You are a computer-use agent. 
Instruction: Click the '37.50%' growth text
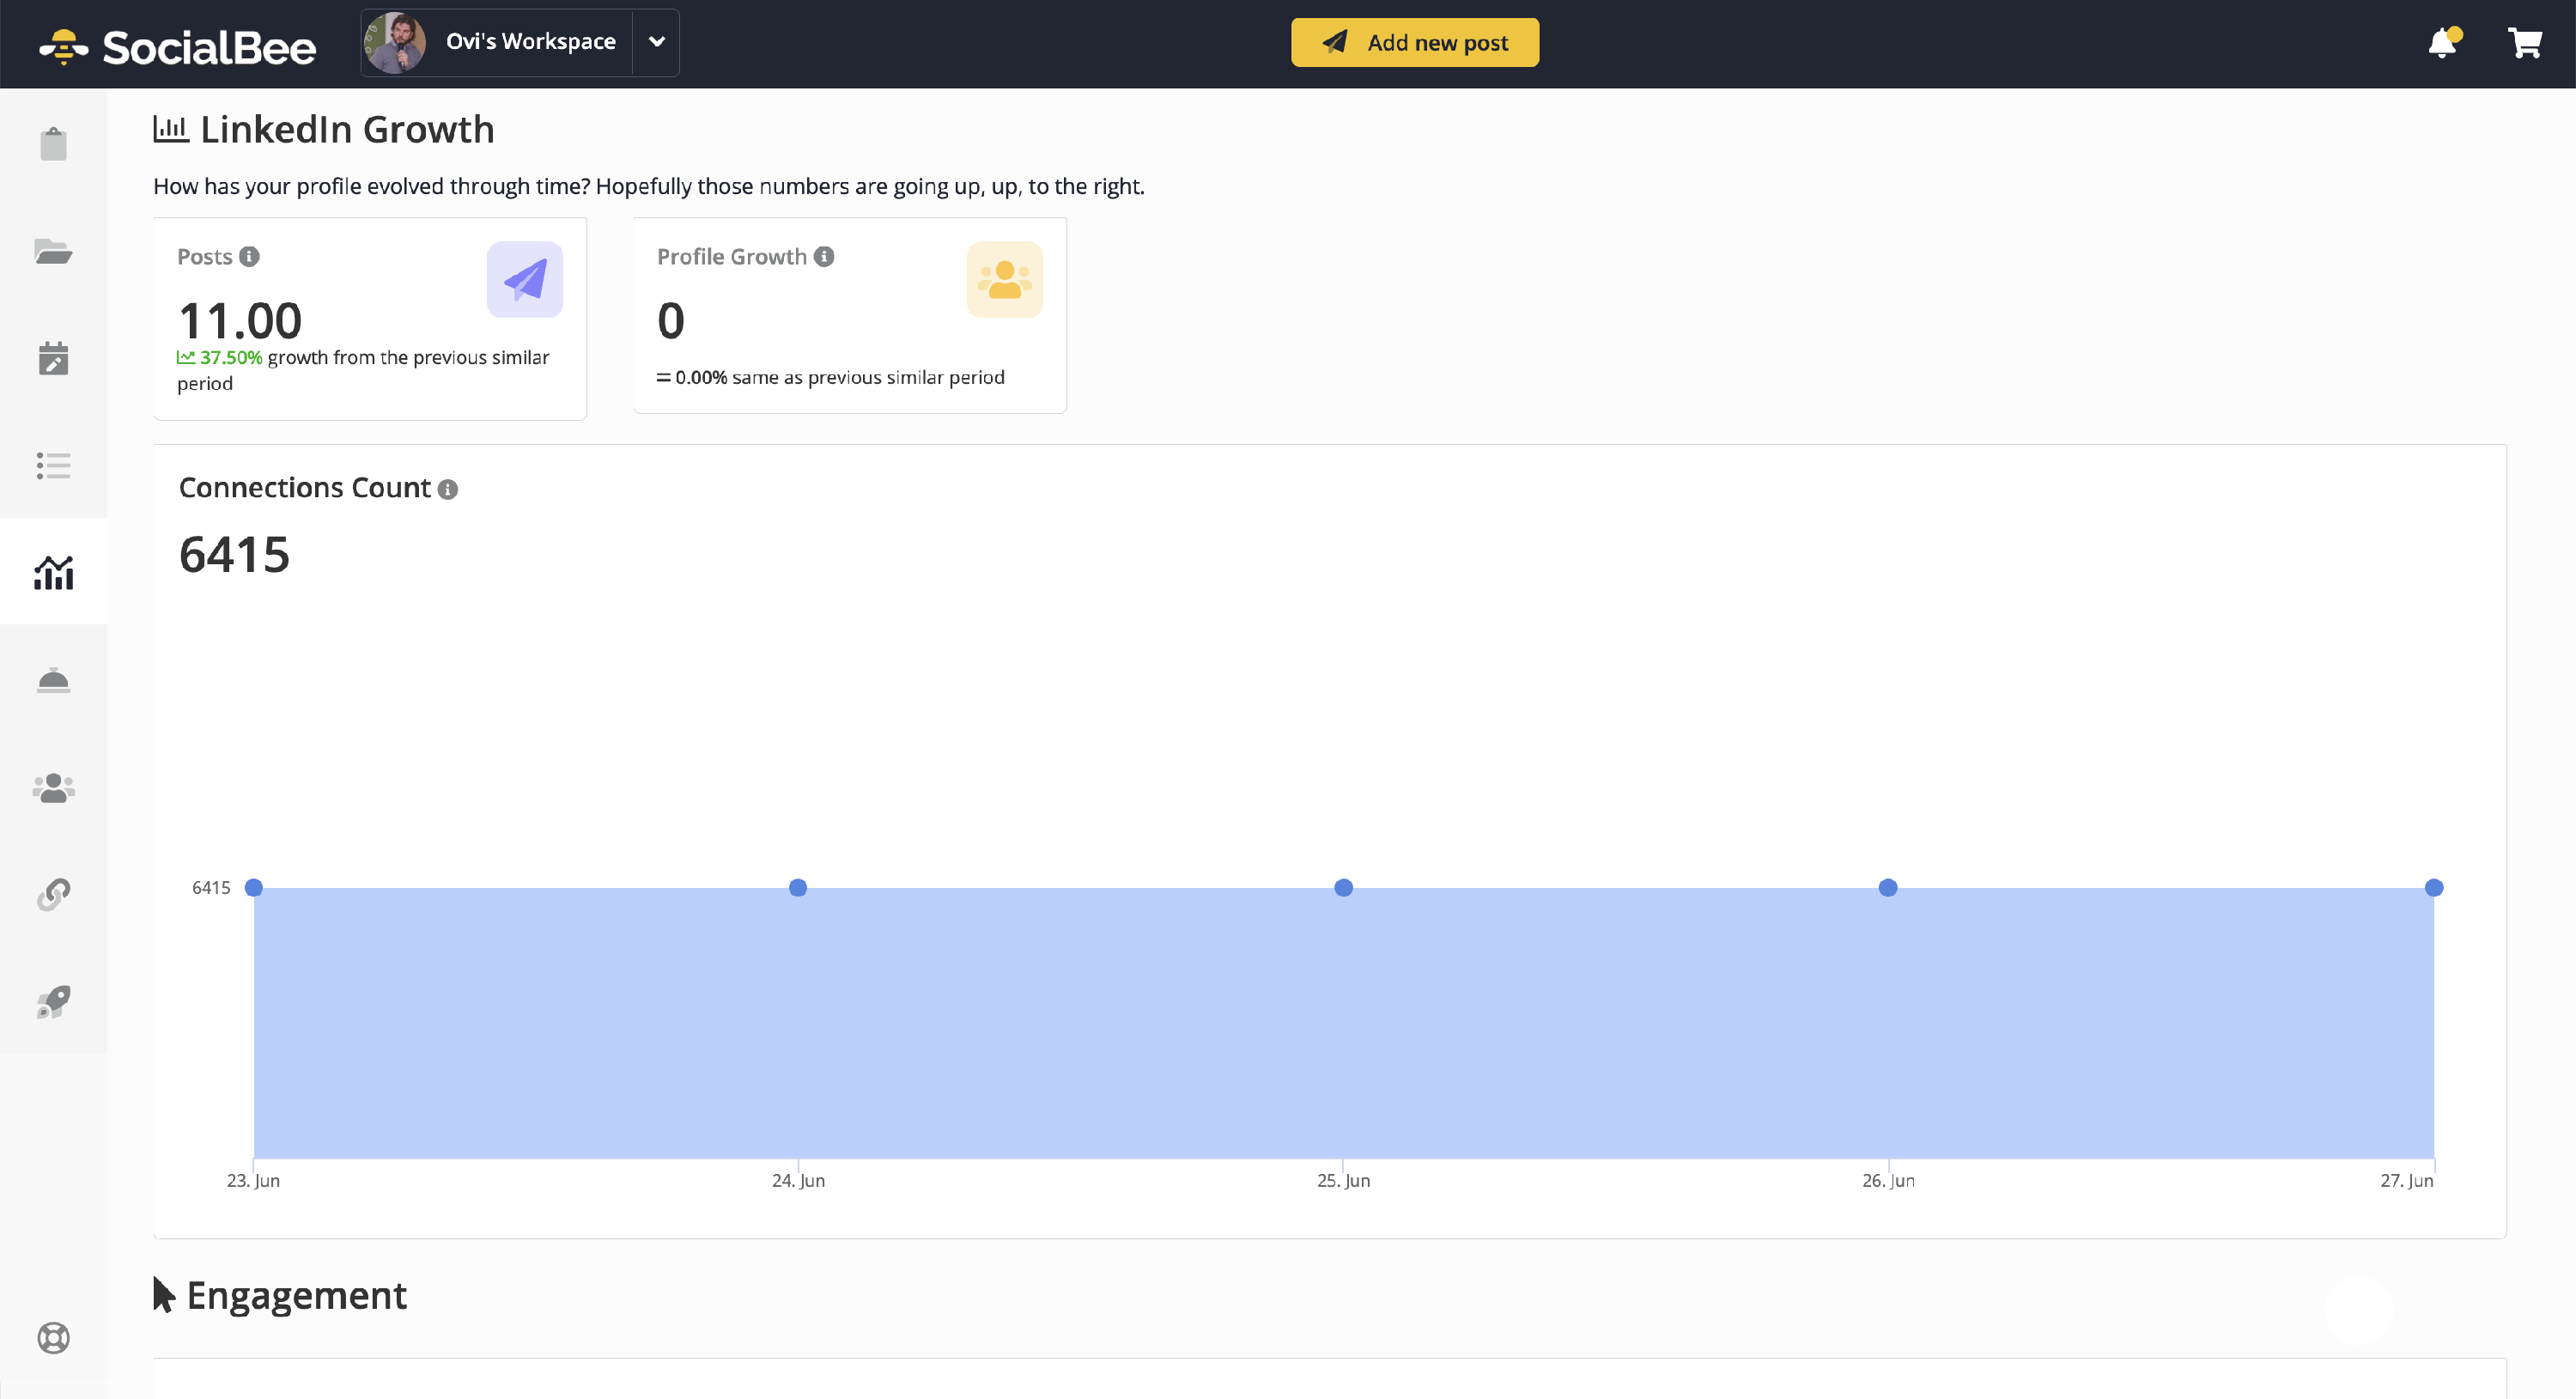pos(231,358)
